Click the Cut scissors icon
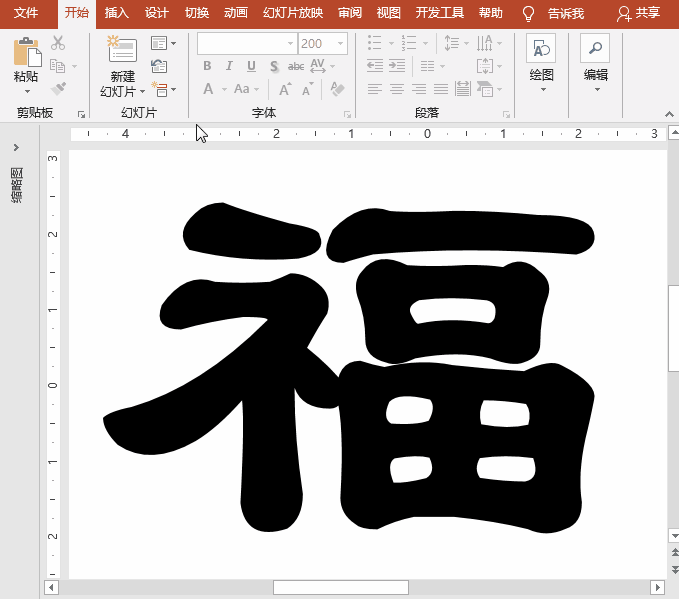 (x=58, y=43)
